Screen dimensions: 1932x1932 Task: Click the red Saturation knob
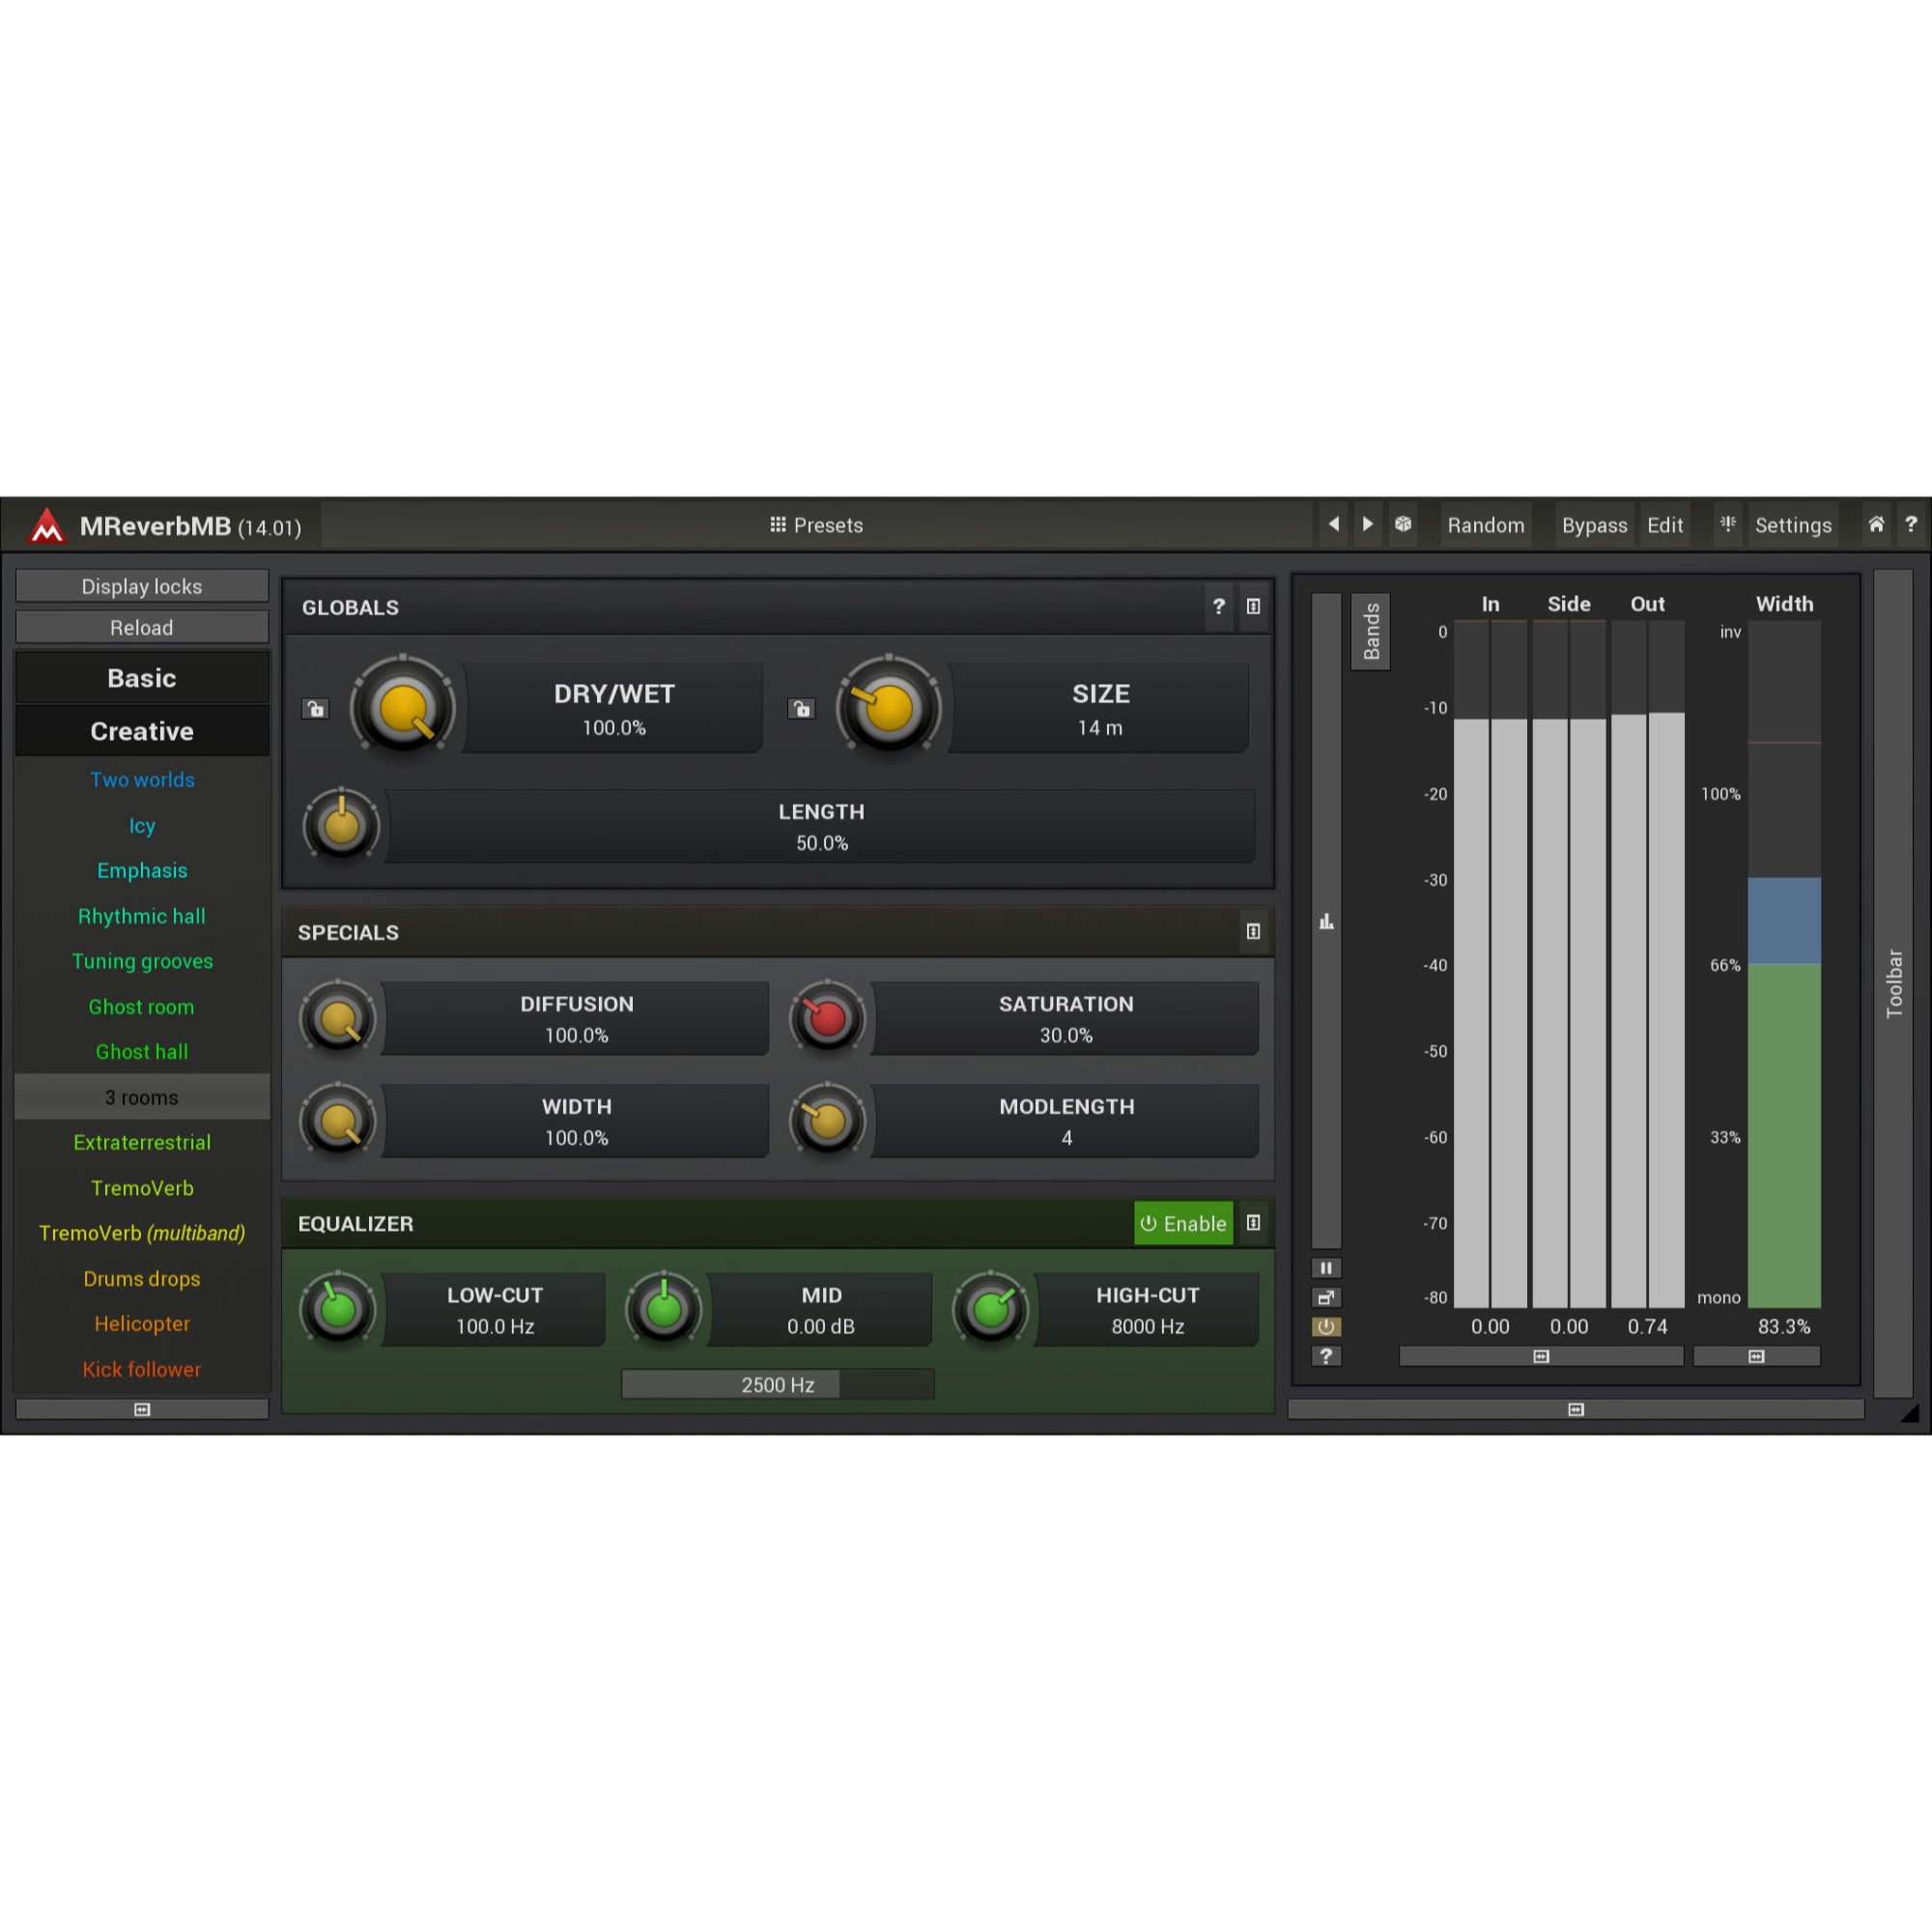pyautogui.click(x=827, y=1019)
